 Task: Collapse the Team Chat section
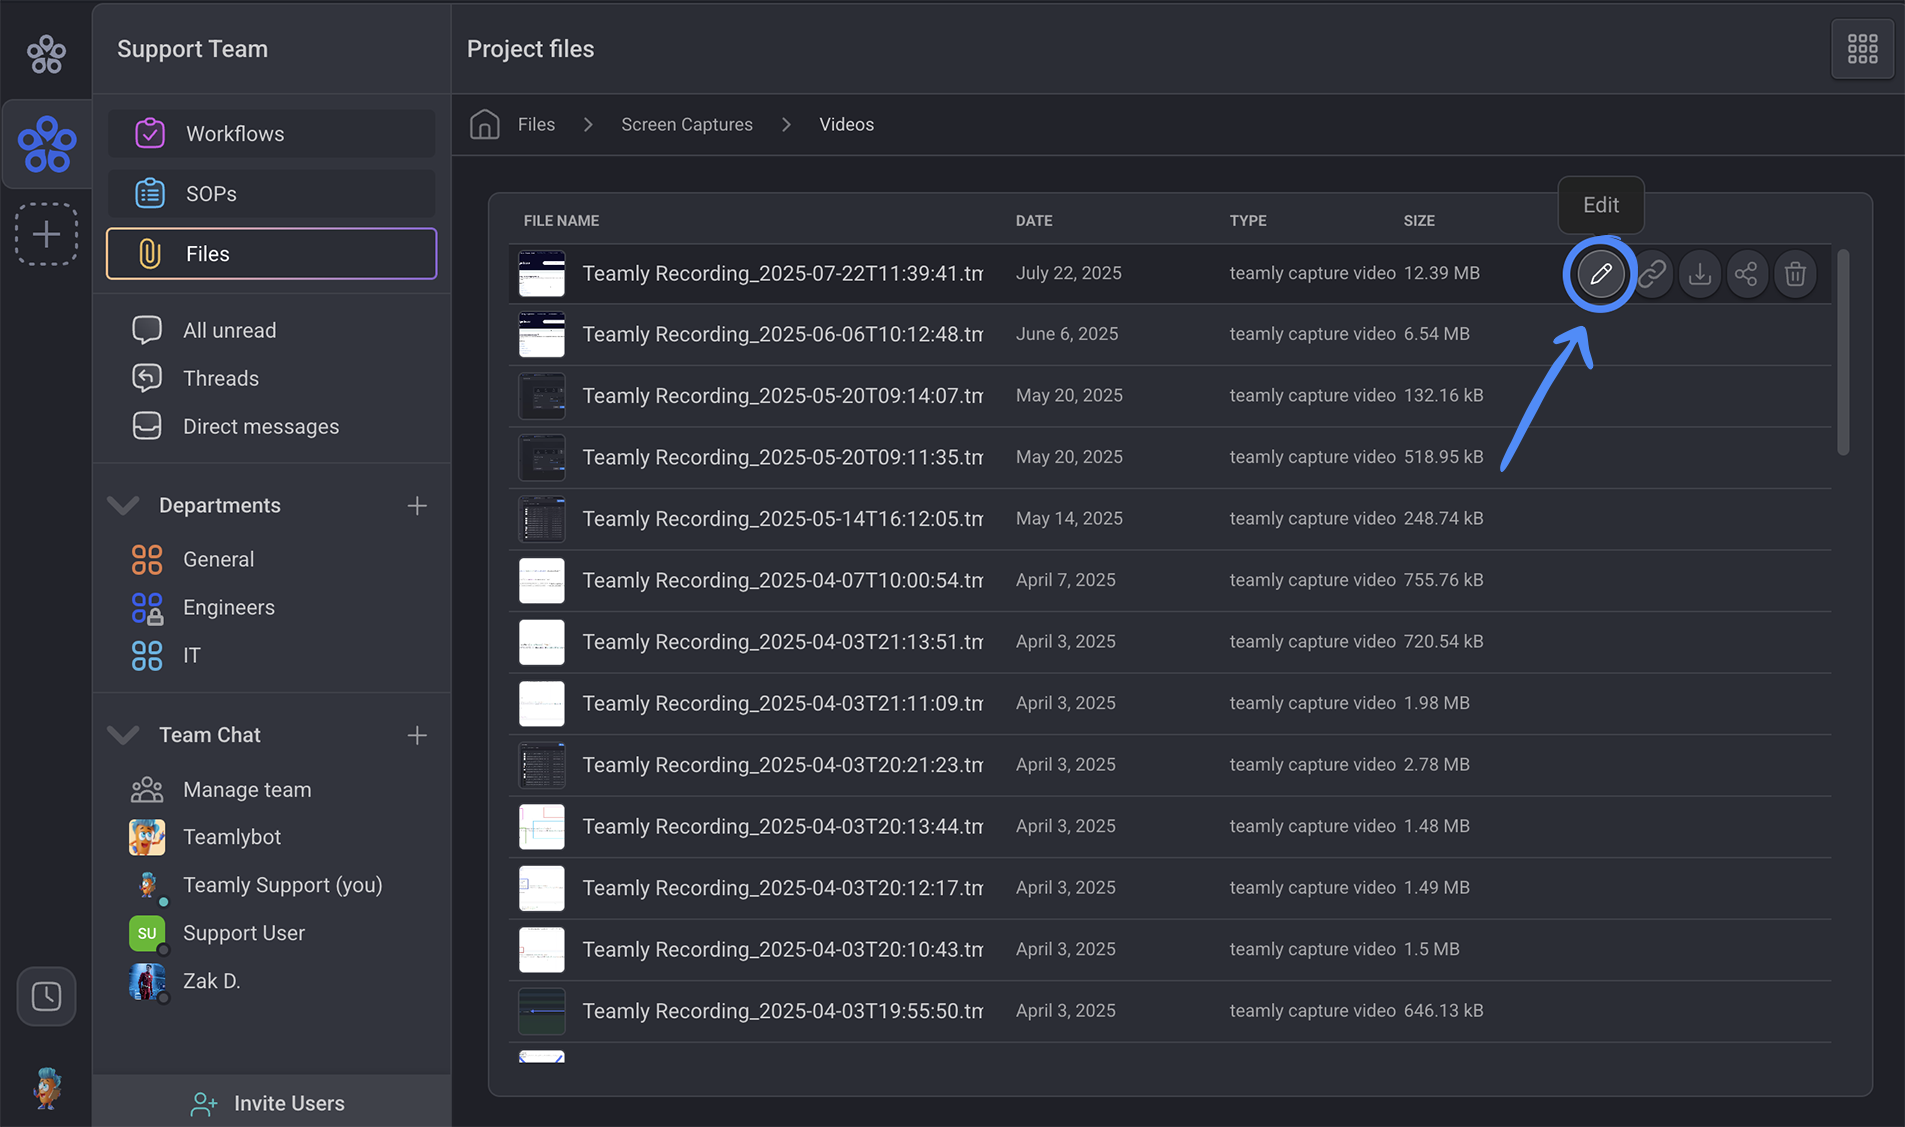point(123,736)
